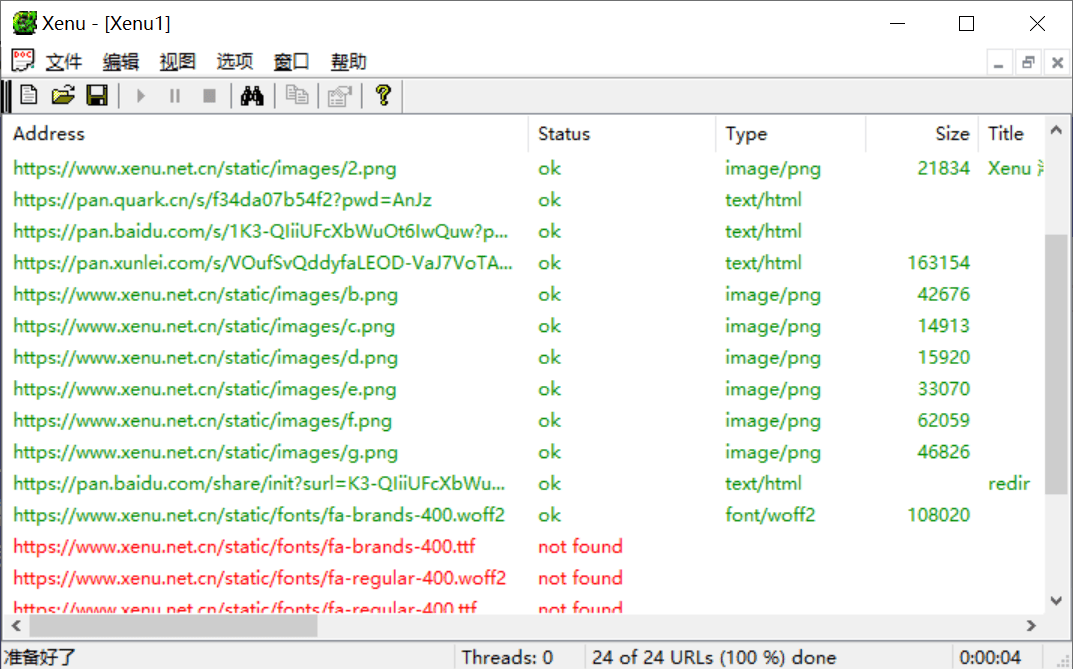Click the 'Threads: 0' status bar entry
This screenshot has width=1073, height=669.
(507, 657)
